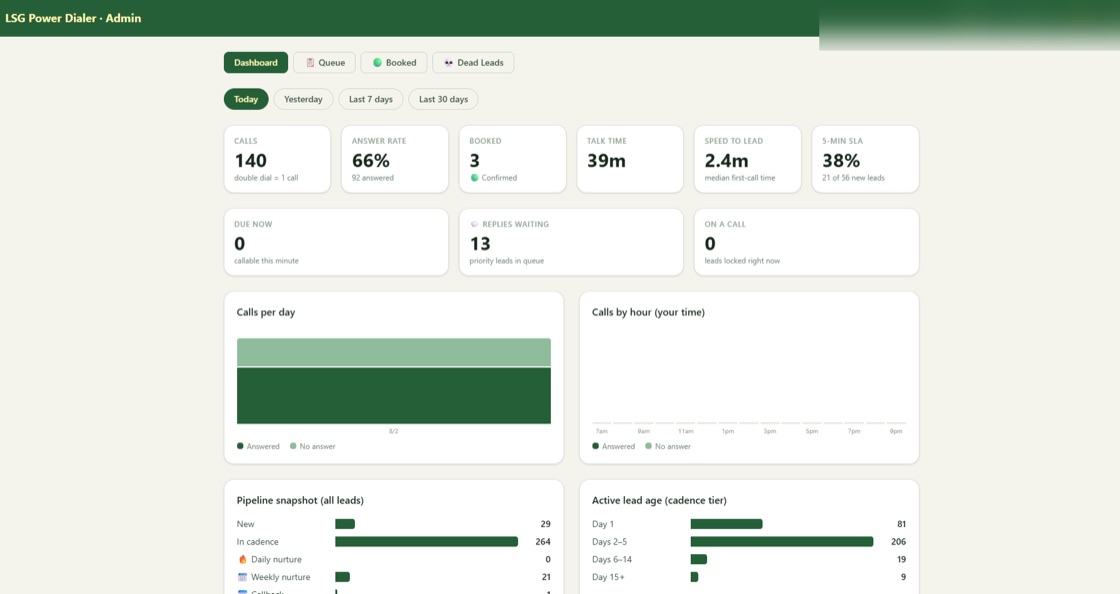Click the Days 2–5 count 206
The image size is (1120, 594).
click(x=899, y=542)
